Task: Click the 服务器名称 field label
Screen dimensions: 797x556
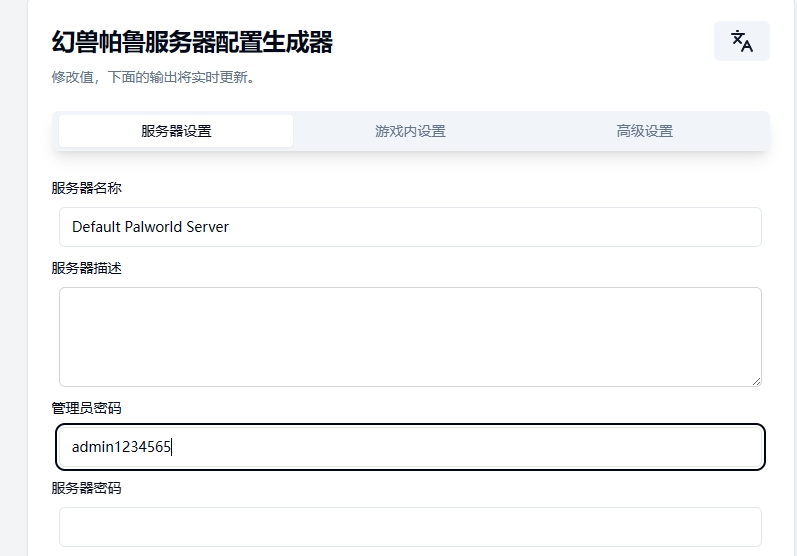Action: [86, 188]
